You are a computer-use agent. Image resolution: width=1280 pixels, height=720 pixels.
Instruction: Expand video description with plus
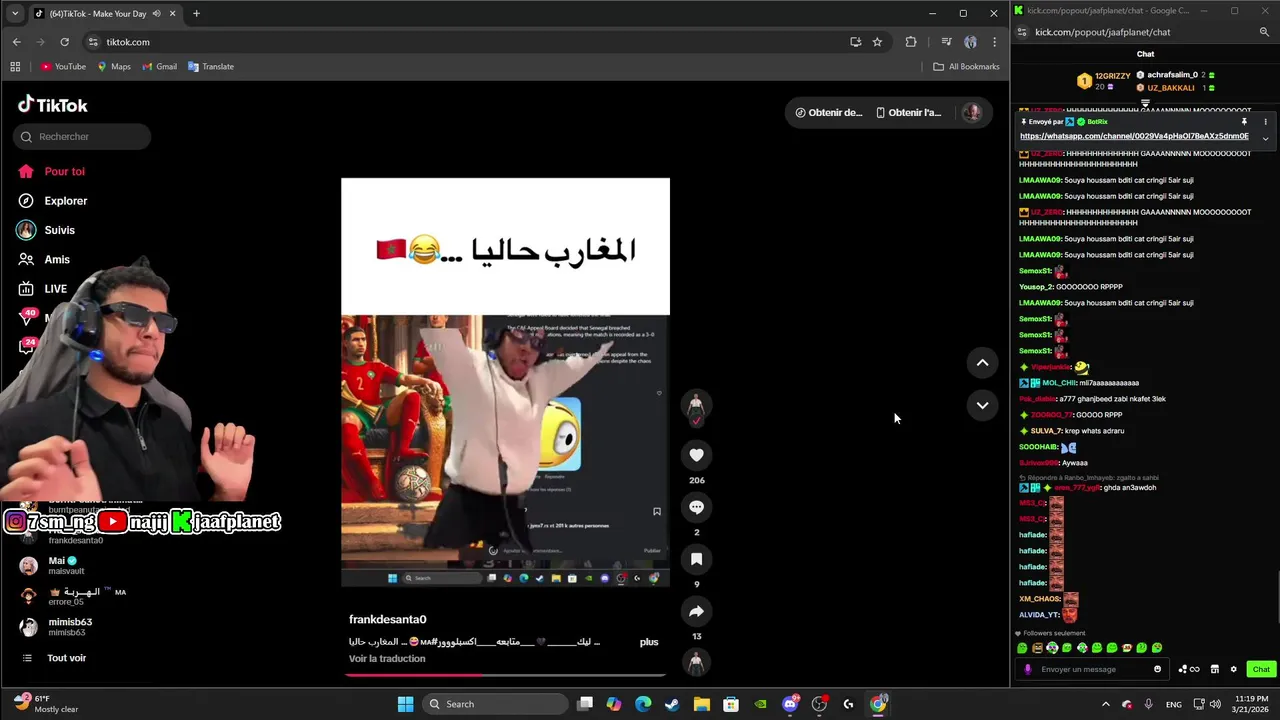[x=649, y=642]
